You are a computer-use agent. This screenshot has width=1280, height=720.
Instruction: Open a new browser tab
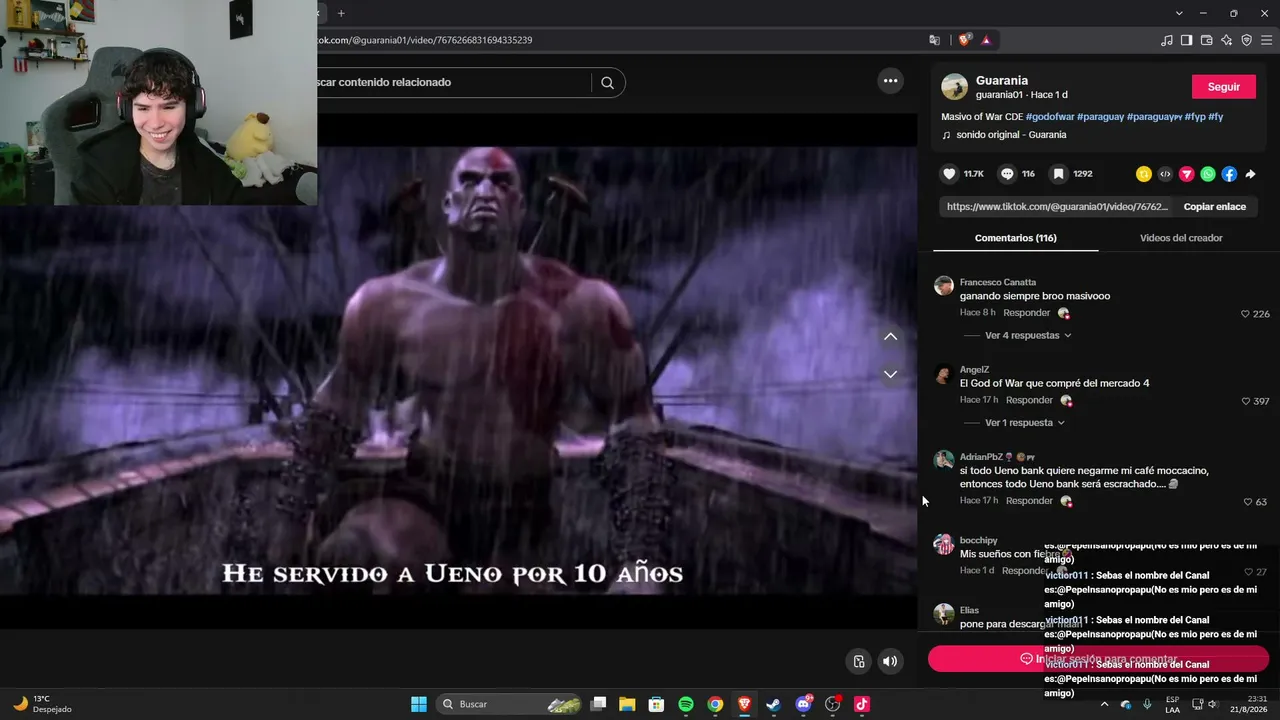[341, 13]
